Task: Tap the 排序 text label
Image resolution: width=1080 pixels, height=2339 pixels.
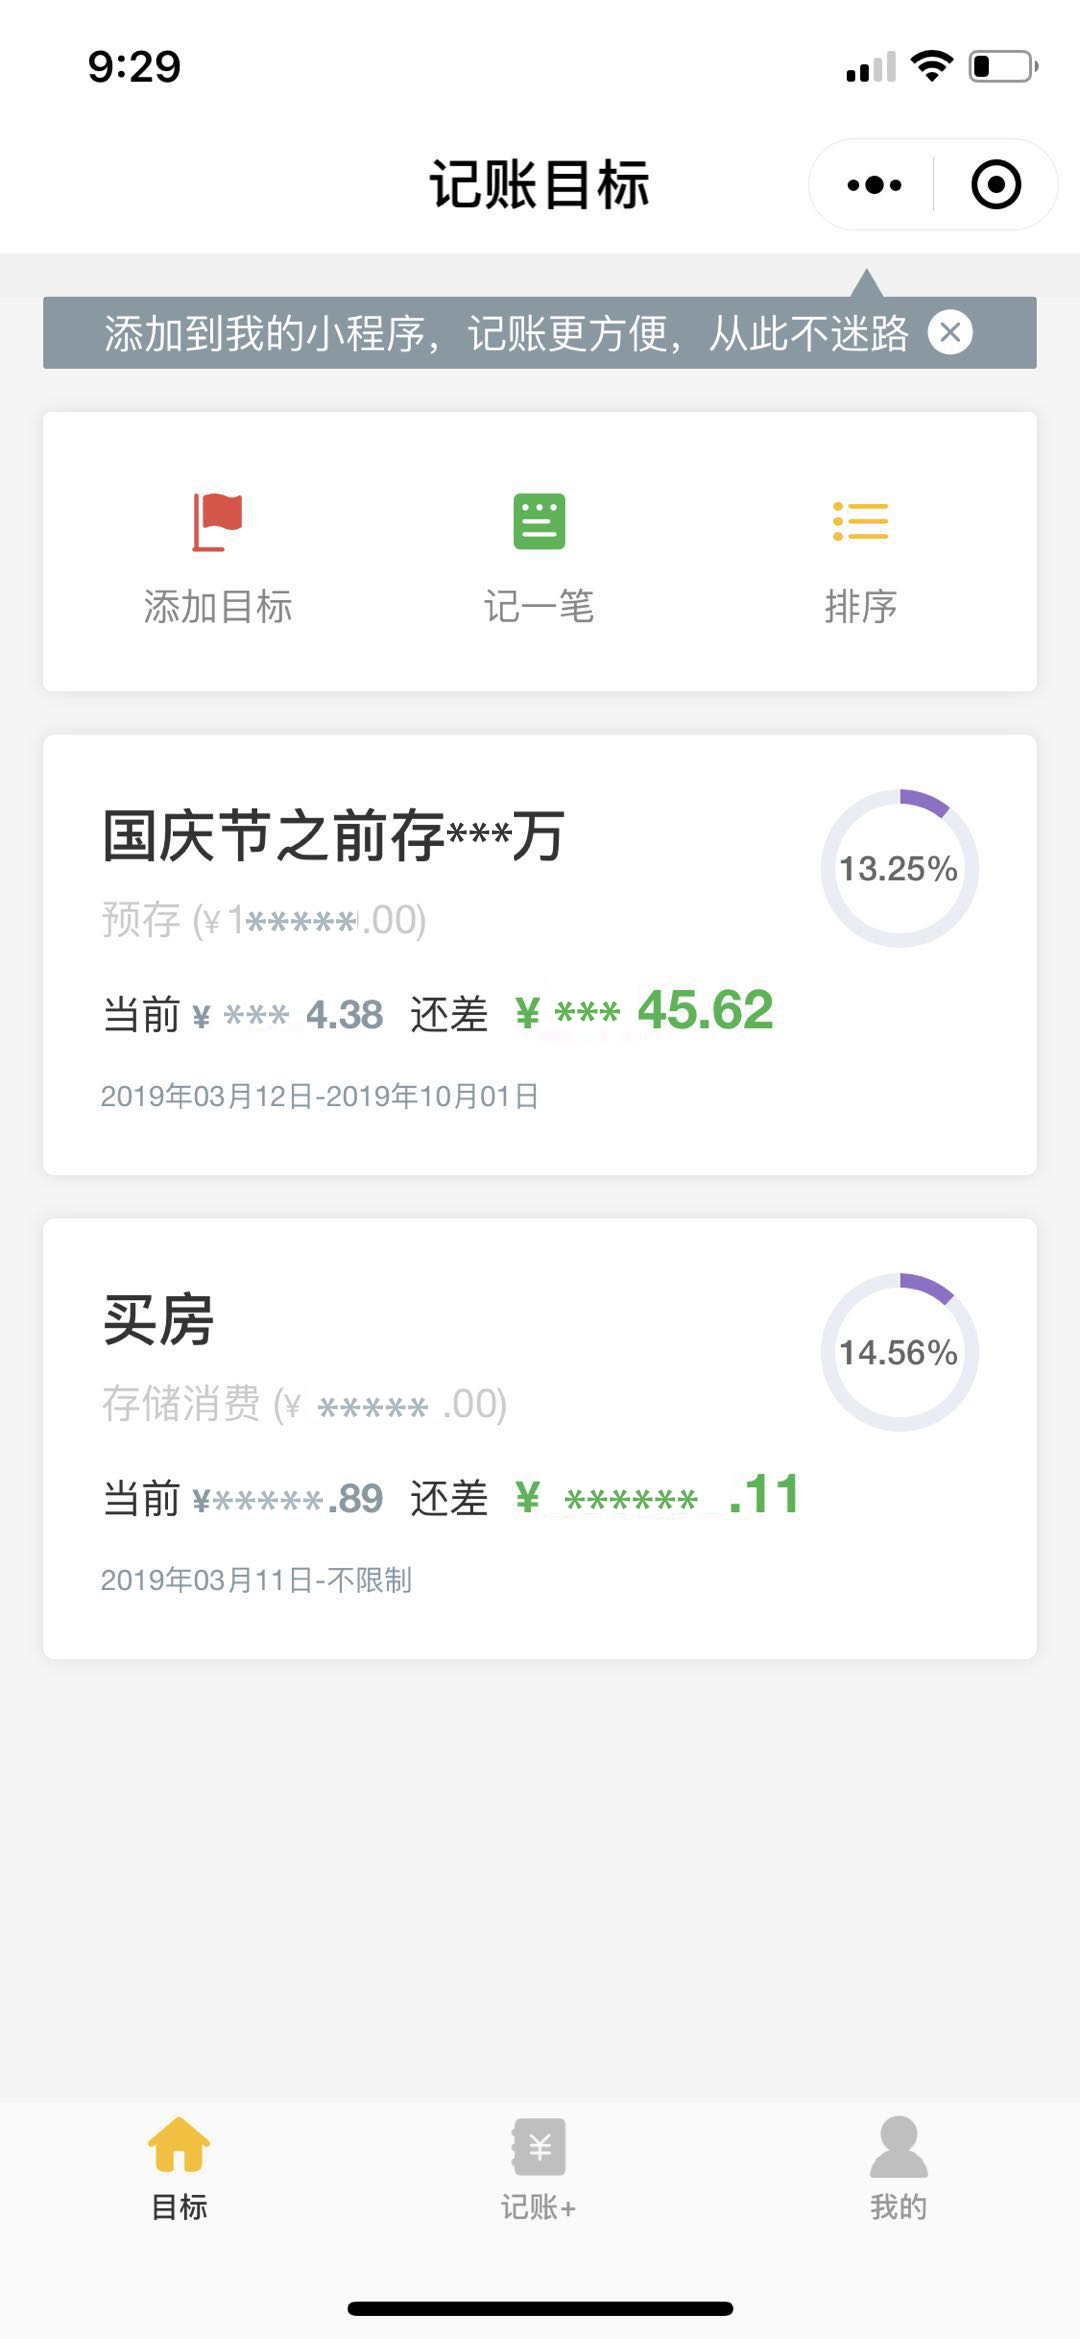Action: click(x=860, y=607)
